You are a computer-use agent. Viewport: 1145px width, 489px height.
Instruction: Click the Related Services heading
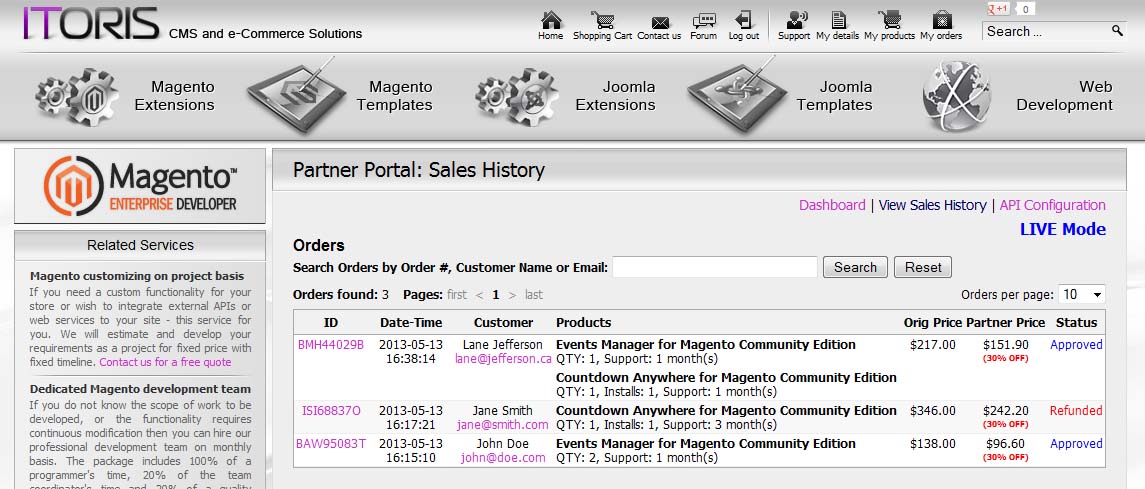click(140, 245)
